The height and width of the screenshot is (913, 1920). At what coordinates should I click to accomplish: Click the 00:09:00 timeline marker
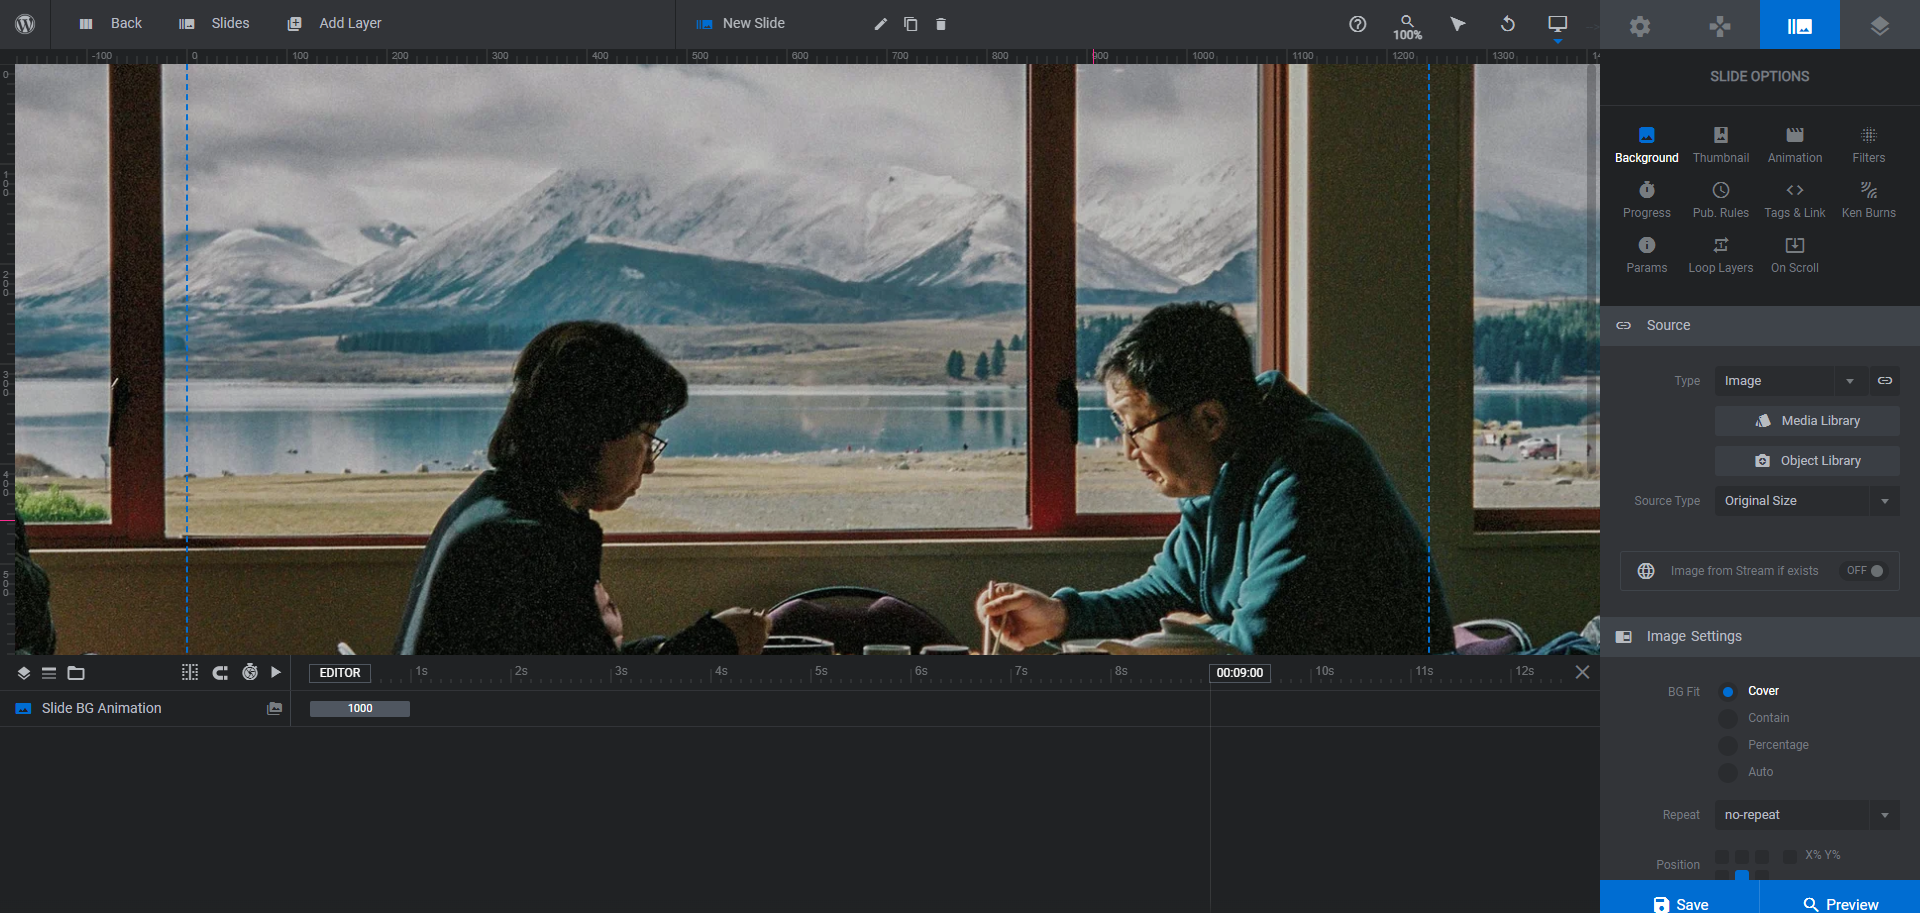point(1240,673)
